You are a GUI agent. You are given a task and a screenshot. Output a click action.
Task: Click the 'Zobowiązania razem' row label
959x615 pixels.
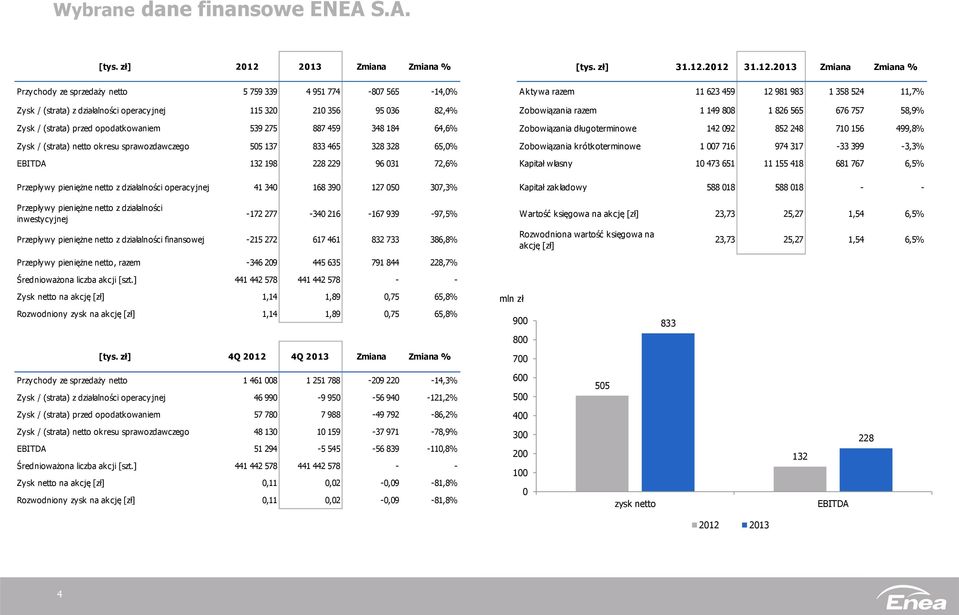pos(558,111)
